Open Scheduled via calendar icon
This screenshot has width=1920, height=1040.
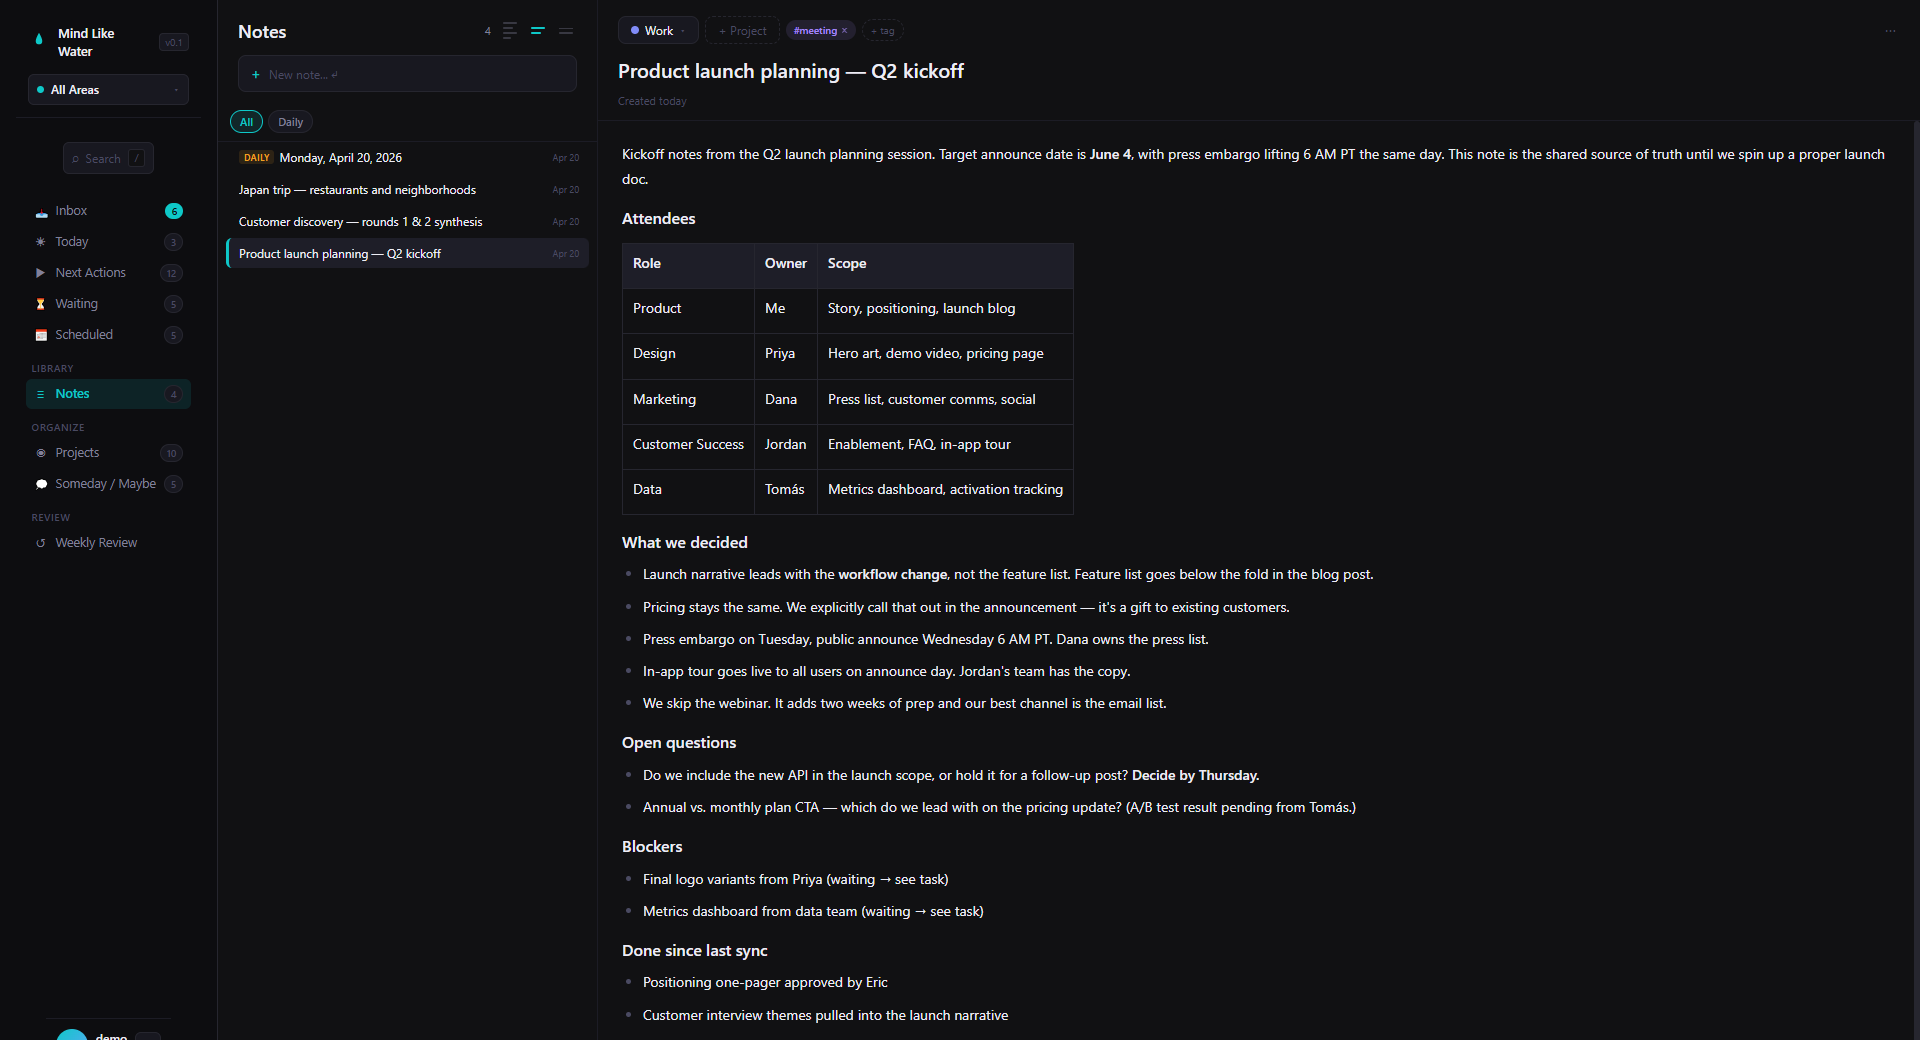click(x=41, y=335)
